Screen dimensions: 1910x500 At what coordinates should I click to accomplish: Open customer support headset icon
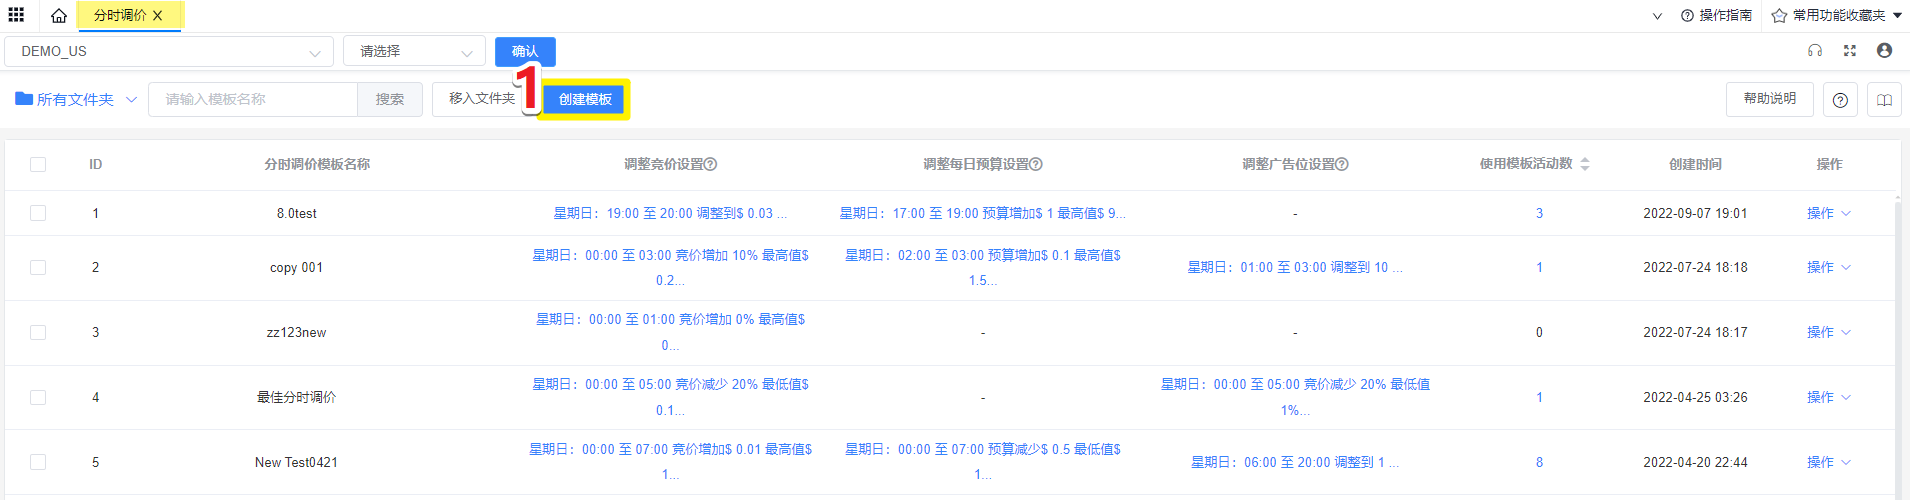(x=1815, y=50)
